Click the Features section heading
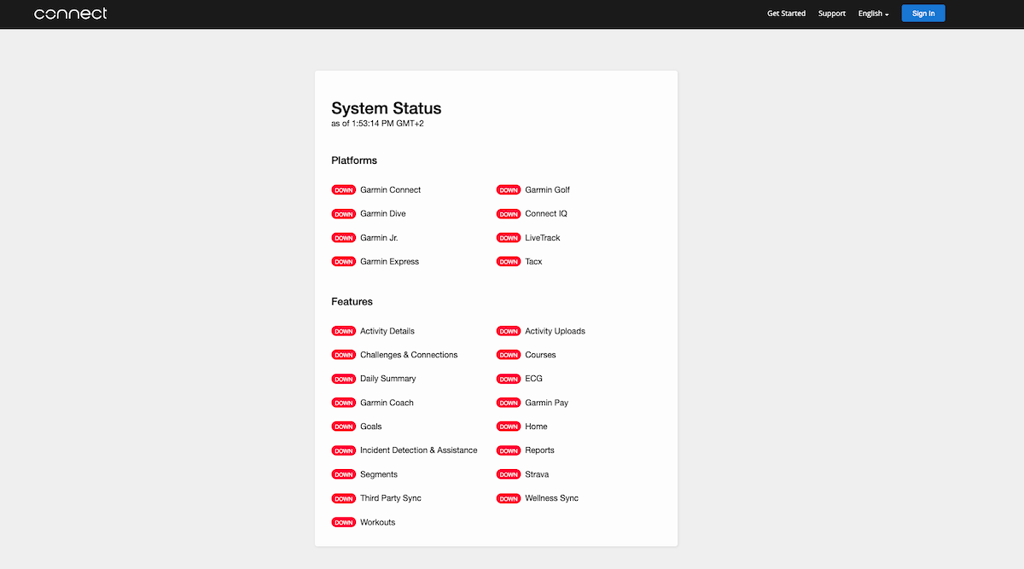 [352, 302]
